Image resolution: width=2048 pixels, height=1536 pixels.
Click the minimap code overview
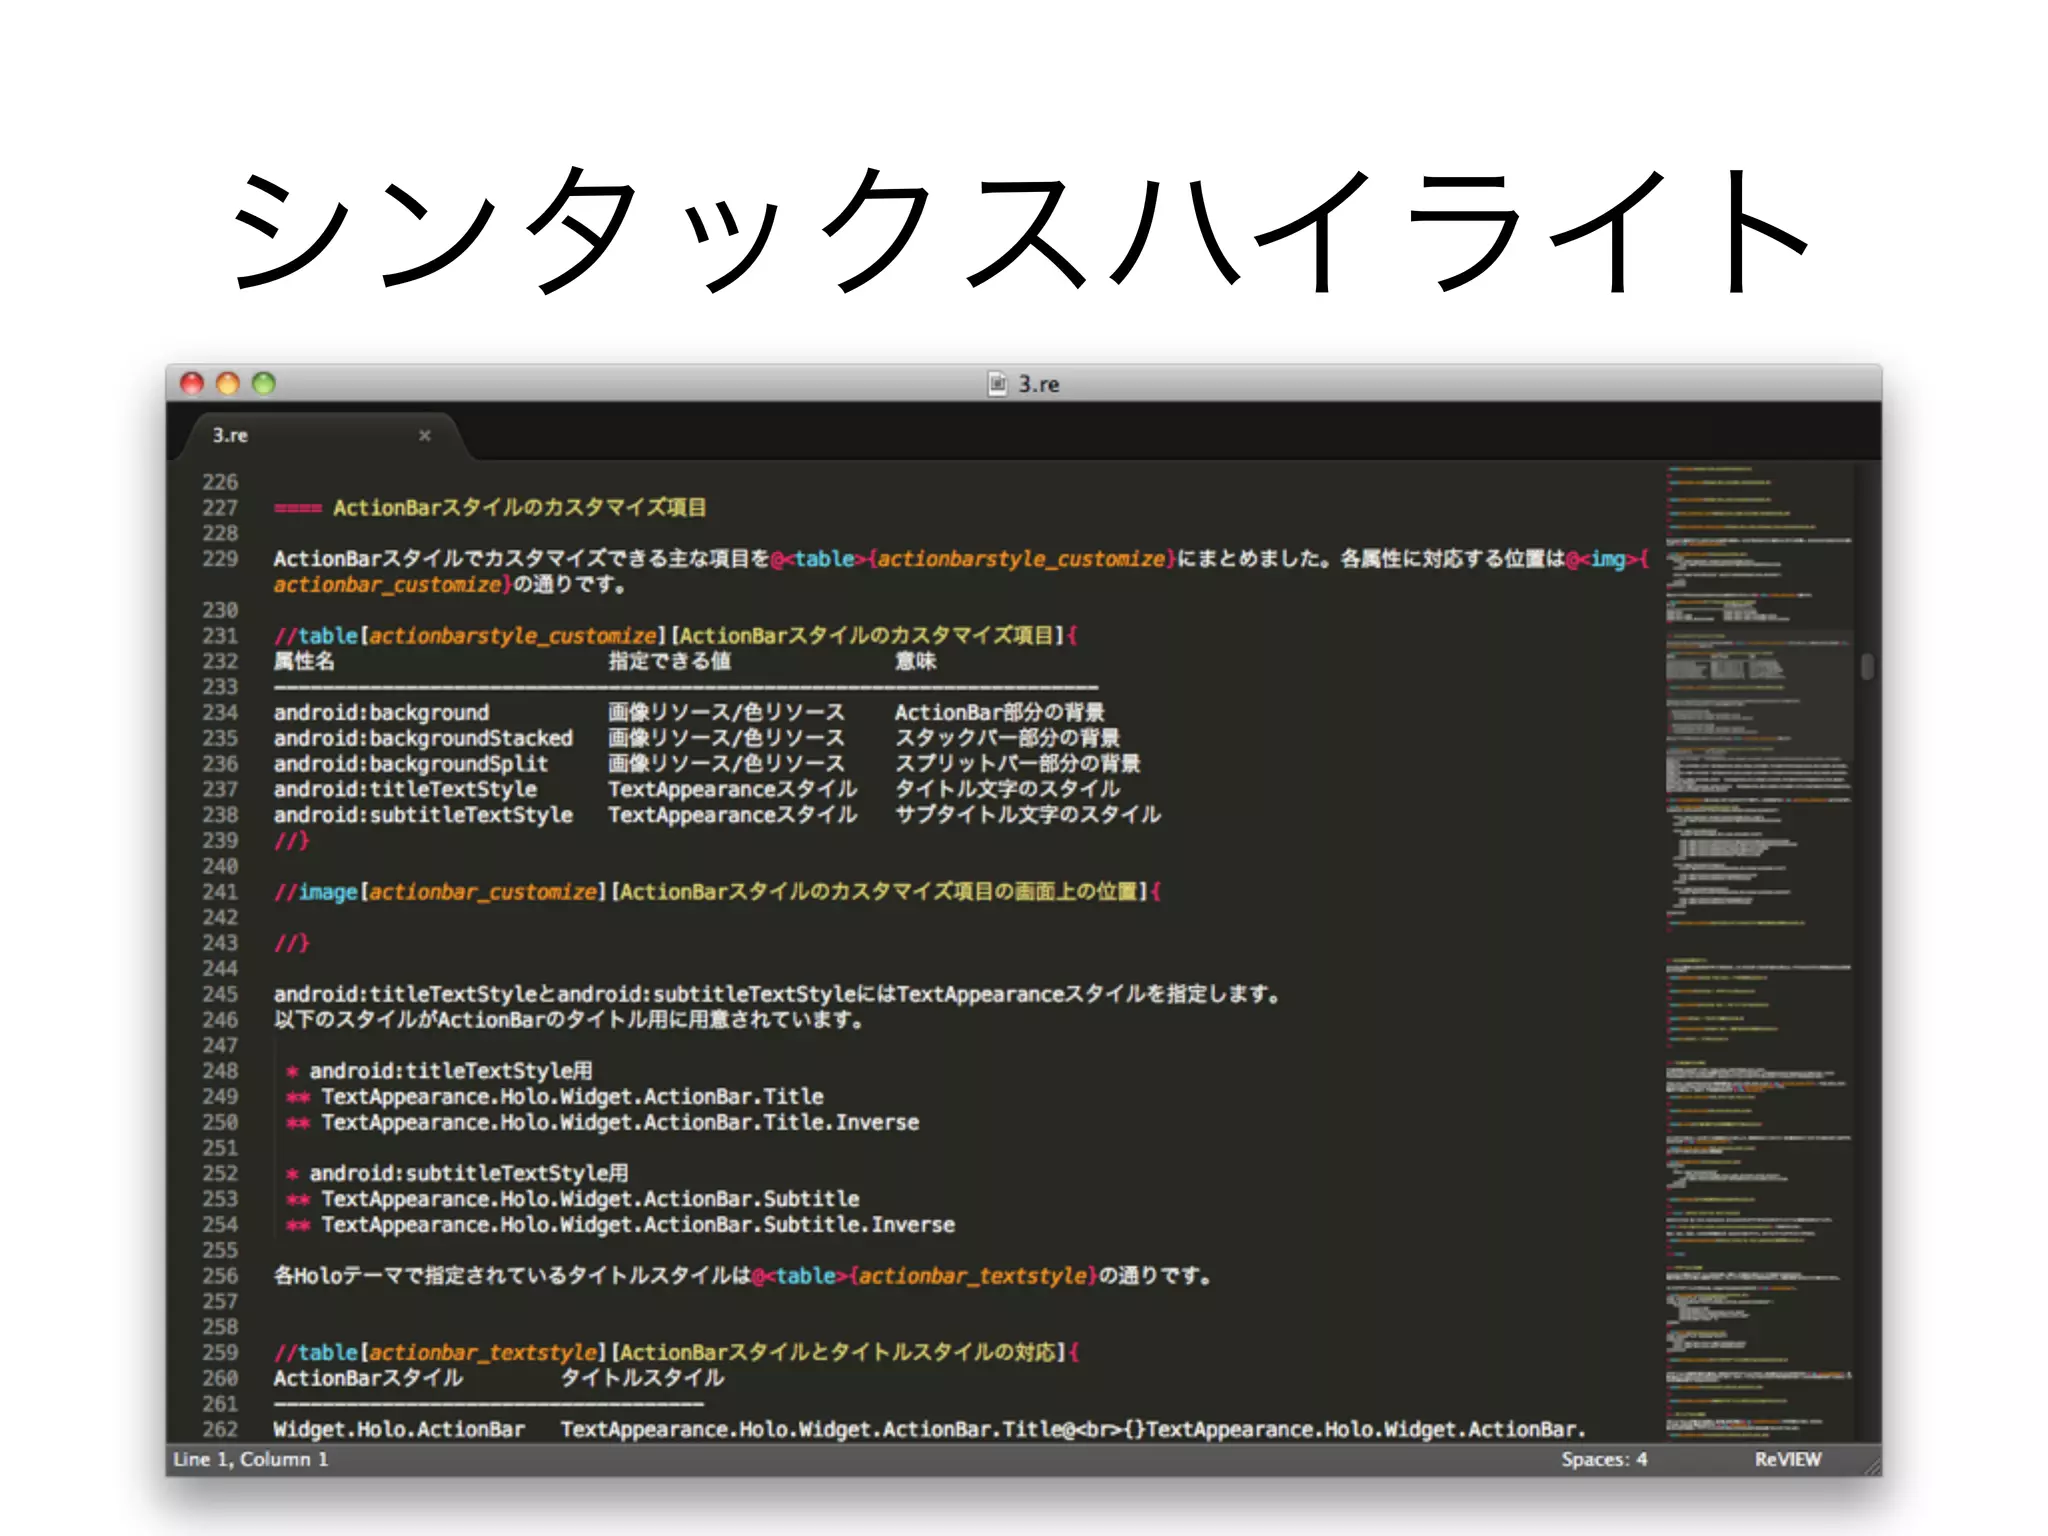pyautogui.click(x=1758, y=950)
